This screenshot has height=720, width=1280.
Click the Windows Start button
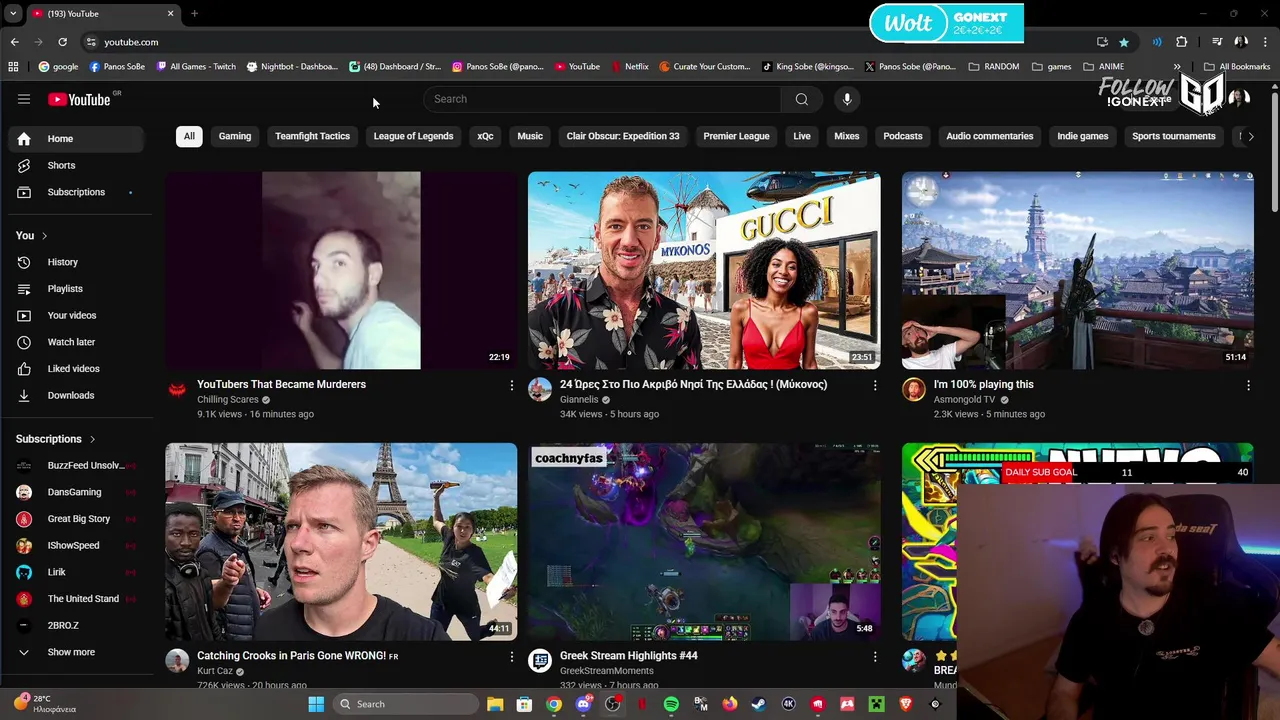[316, 704]
